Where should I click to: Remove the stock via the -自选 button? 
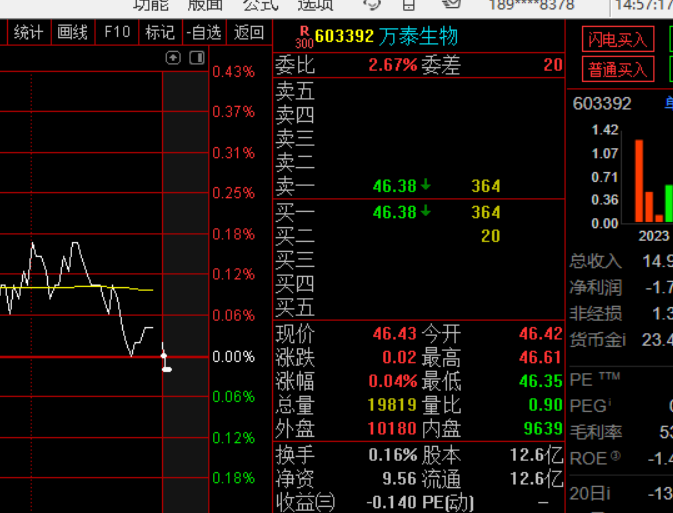click(204, 32)
